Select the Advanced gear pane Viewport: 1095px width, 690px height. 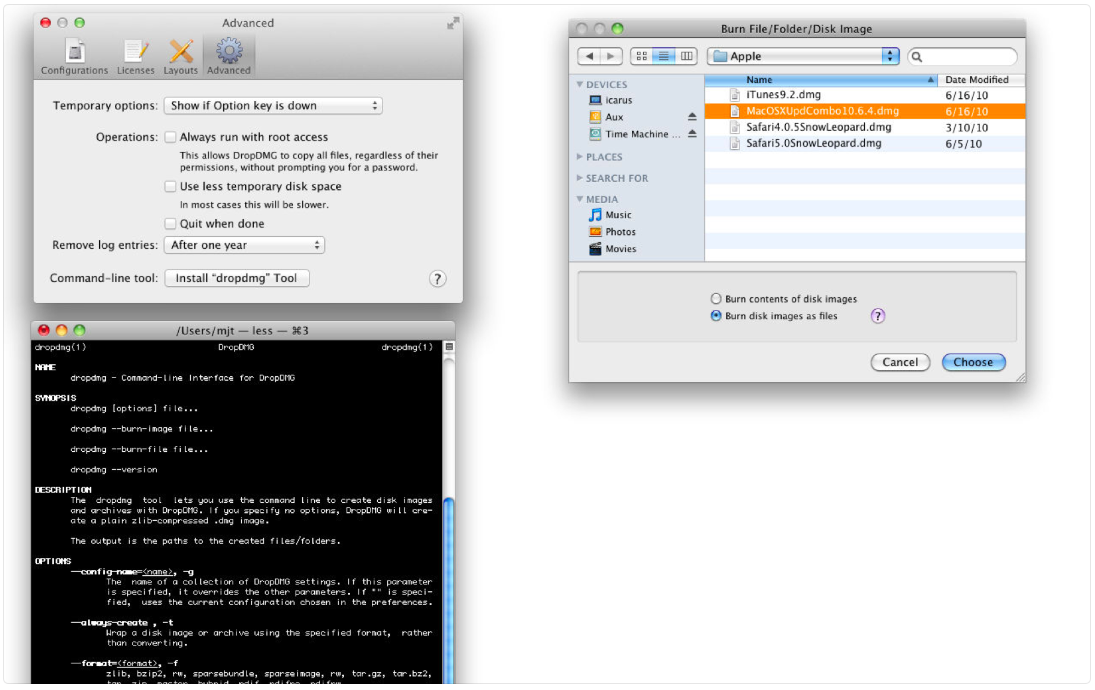click(228, 57)
